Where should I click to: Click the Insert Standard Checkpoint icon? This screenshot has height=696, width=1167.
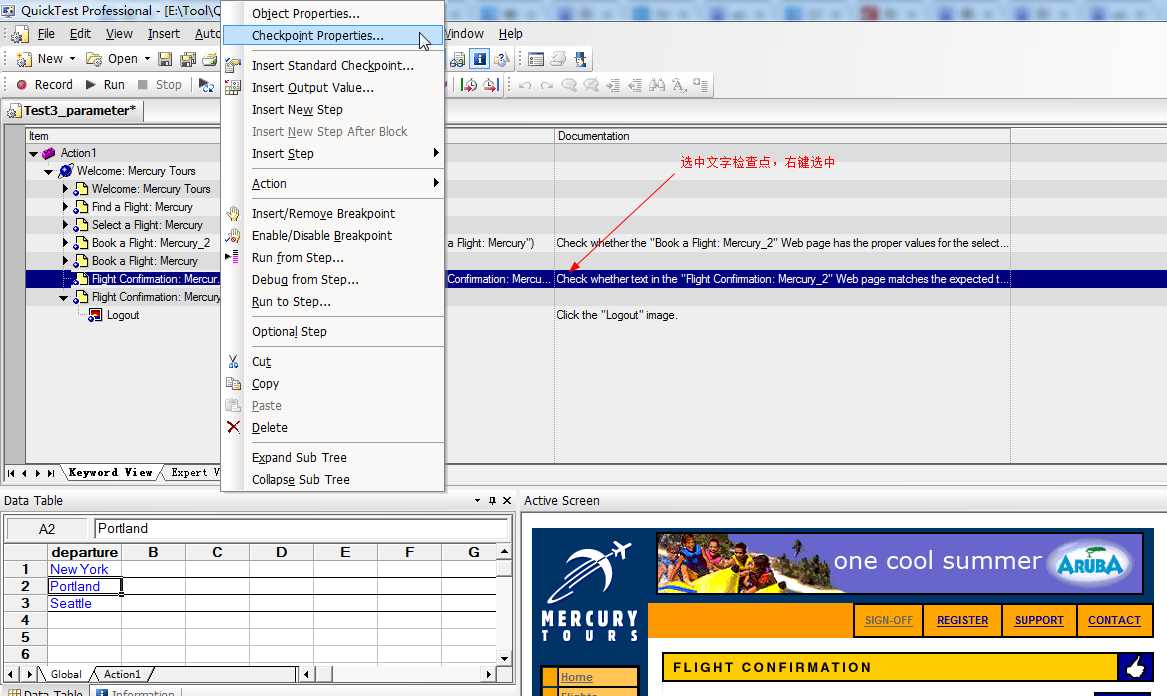(x=233, y=66)
